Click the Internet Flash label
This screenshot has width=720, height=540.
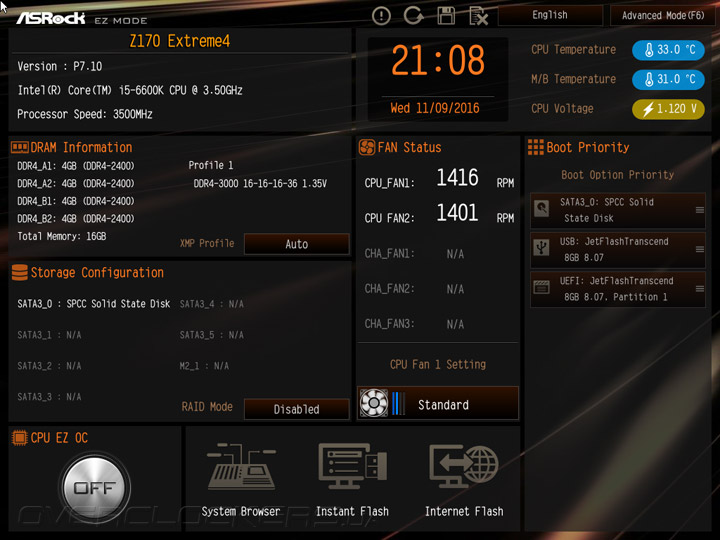[464, 512]
